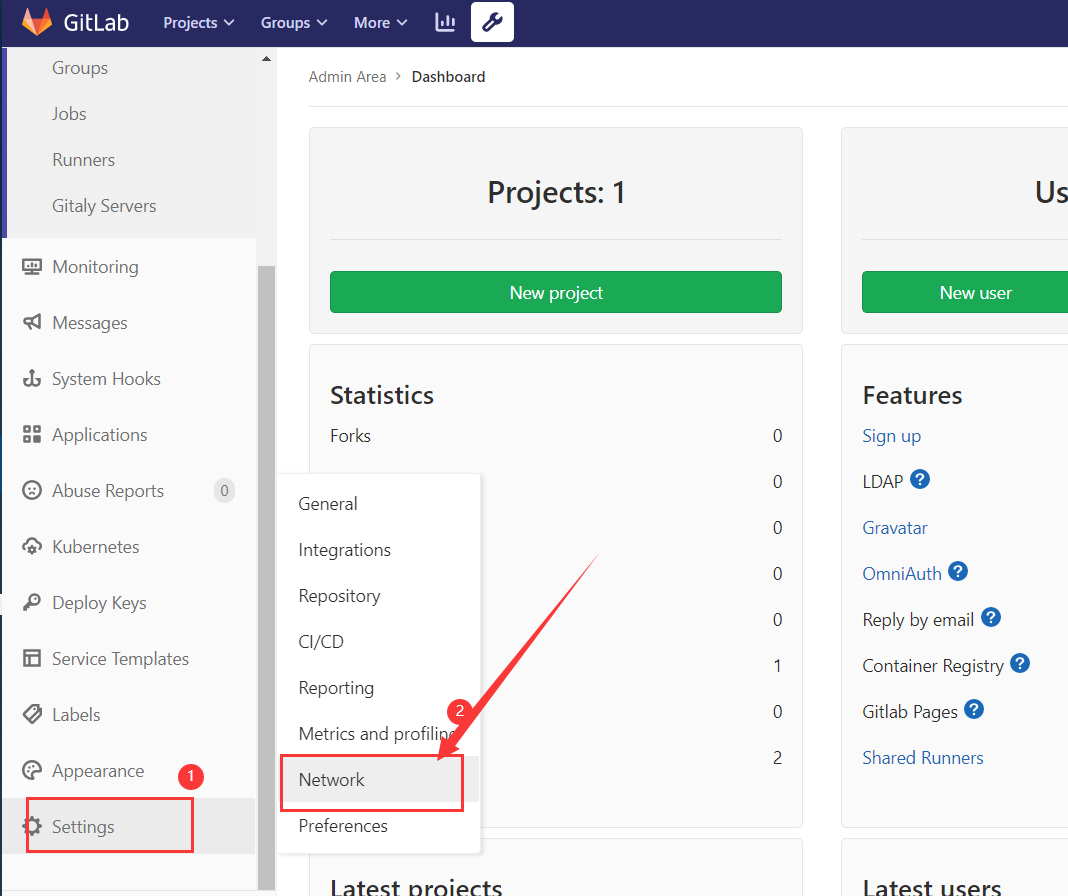The width and height of the screenshot is (1068, 896).
Task: Click sidebar scroll-up arrow
Action: [x=266, y=59]
